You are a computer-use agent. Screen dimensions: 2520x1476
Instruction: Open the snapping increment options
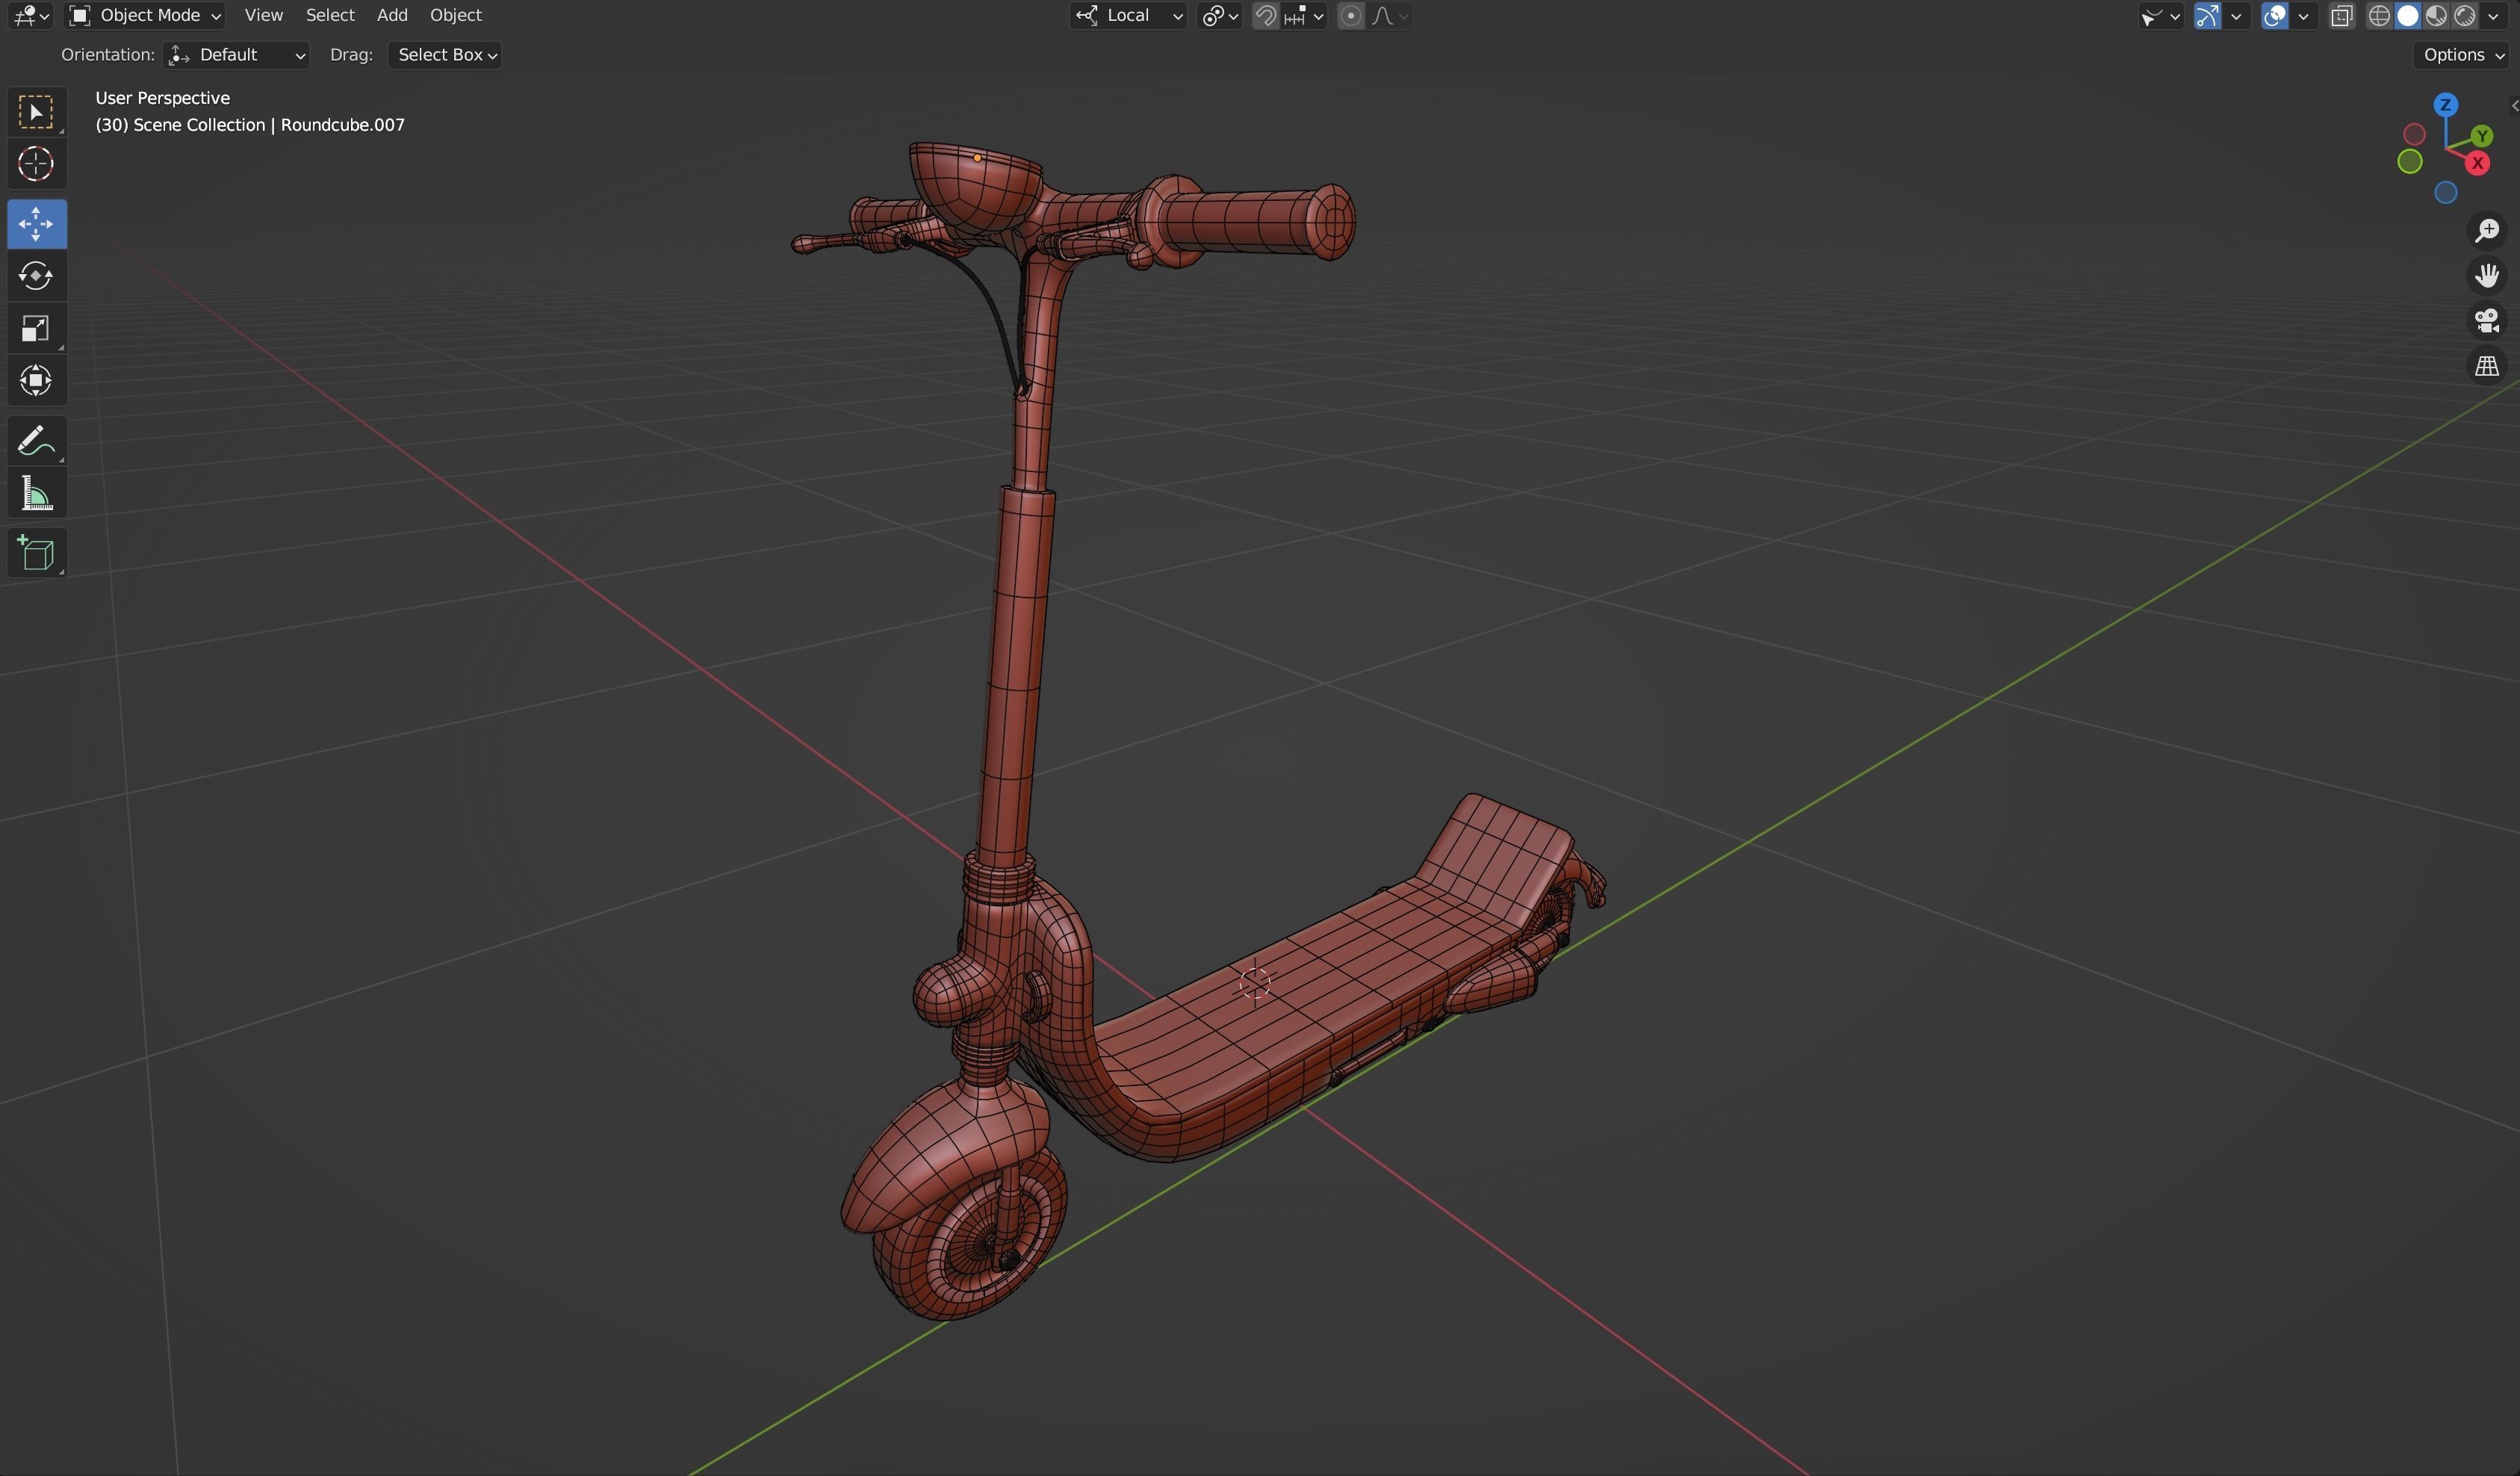(1303, 15)
